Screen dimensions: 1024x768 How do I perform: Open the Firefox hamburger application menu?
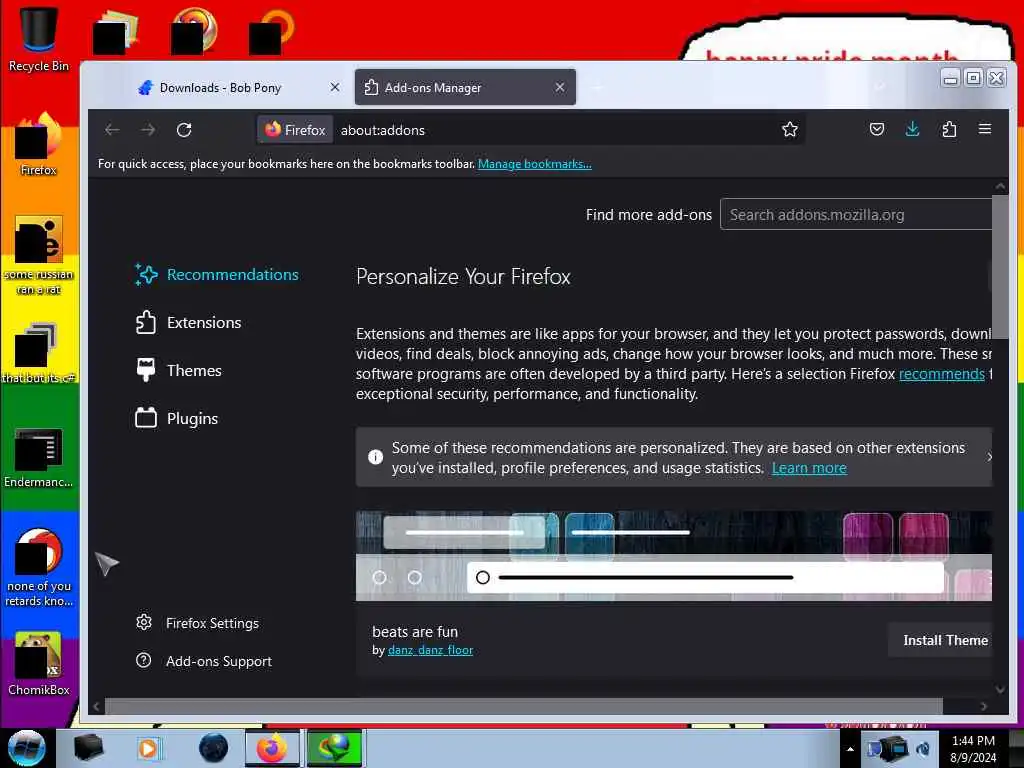[x=985, y=129]
